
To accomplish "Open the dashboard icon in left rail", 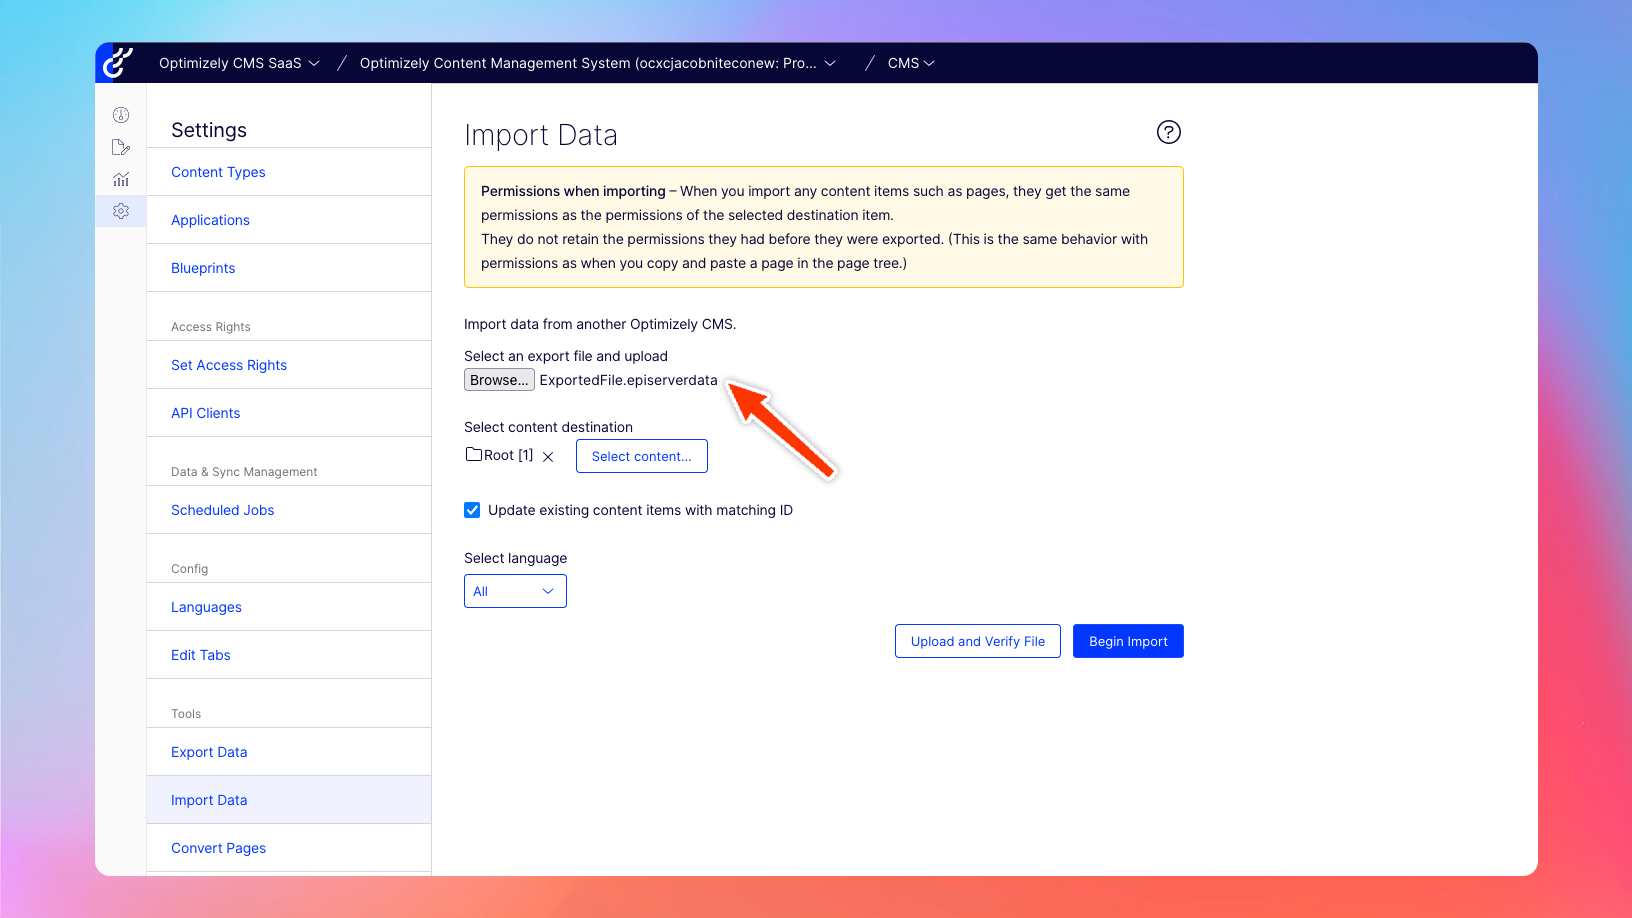I will click(121, 115).
